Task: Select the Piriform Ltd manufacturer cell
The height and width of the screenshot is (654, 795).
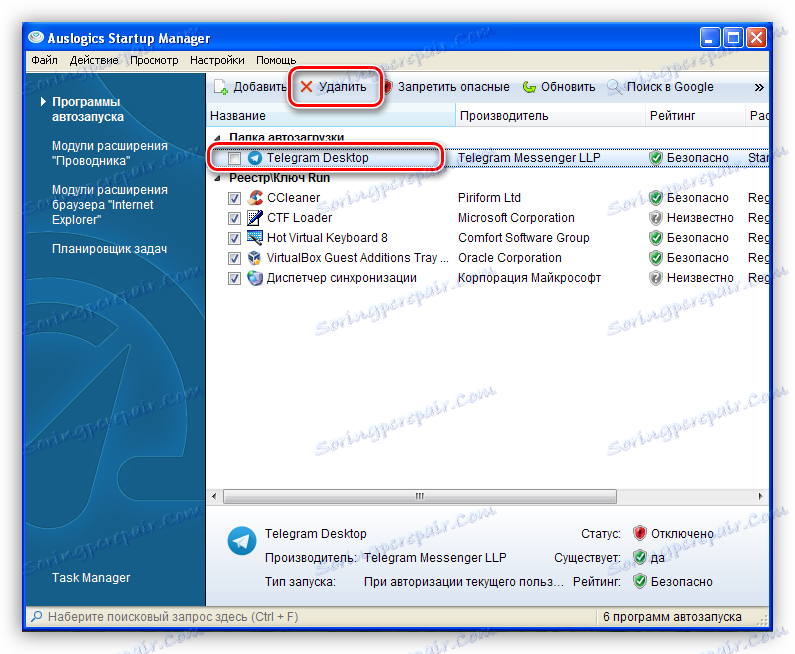Action: click(489, 198)
